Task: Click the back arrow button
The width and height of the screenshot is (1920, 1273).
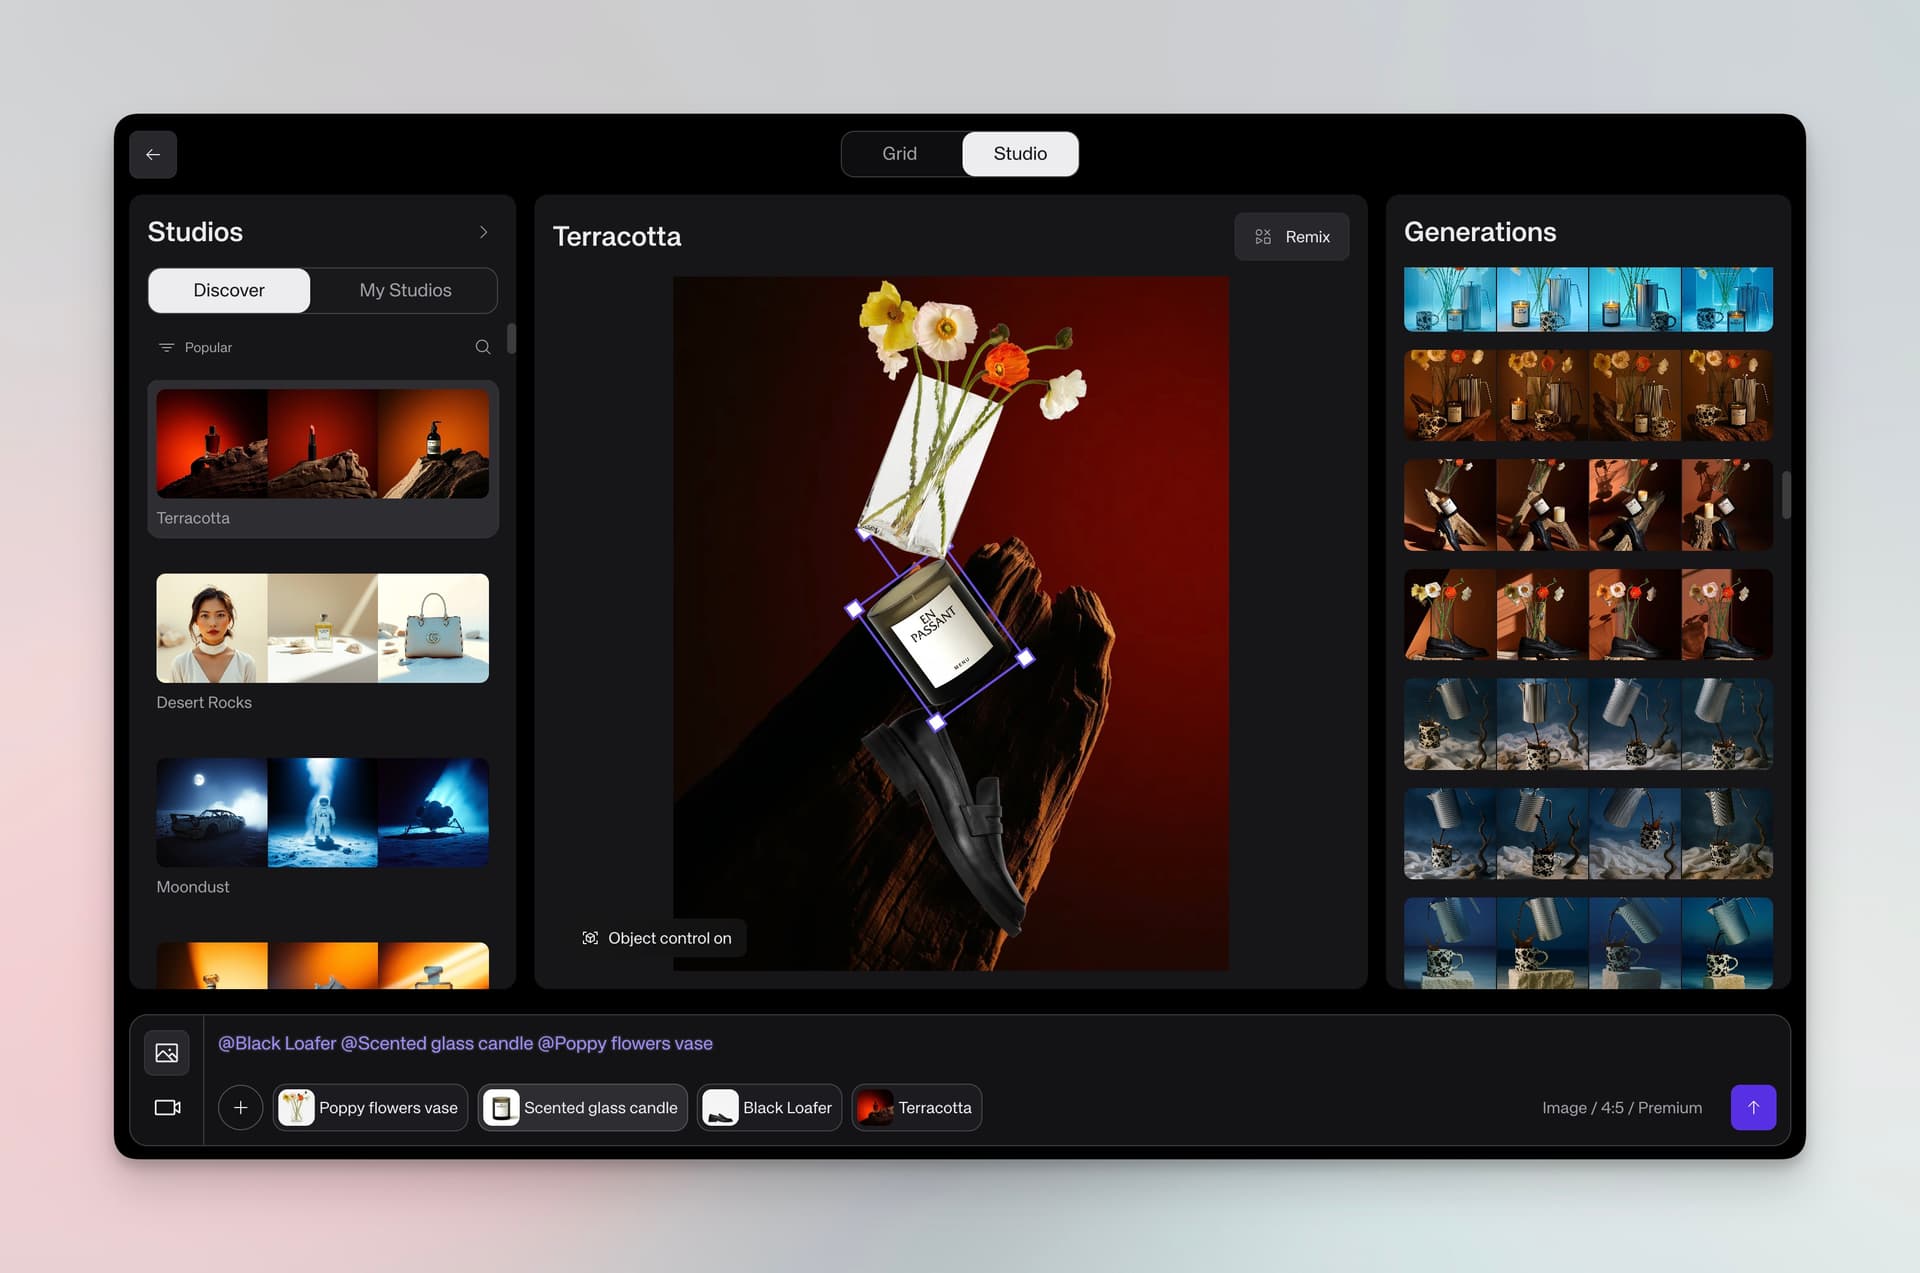Action: (x=153, y=154)
